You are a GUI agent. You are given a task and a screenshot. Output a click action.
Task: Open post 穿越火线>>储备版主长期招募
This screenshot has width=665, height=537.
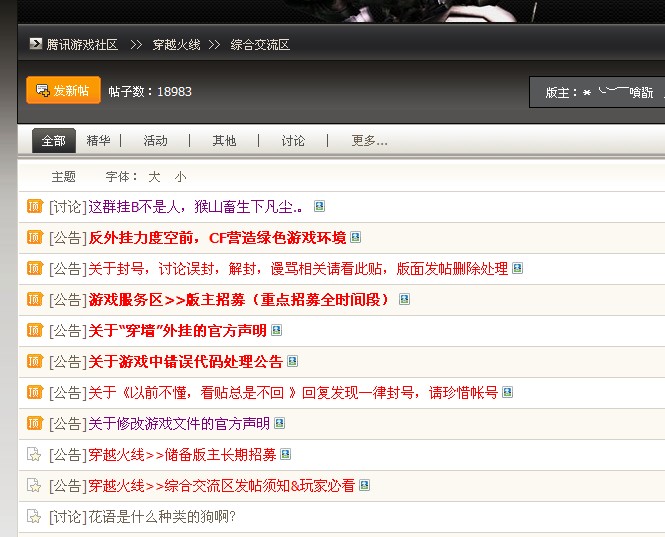[x=182, y=455]
